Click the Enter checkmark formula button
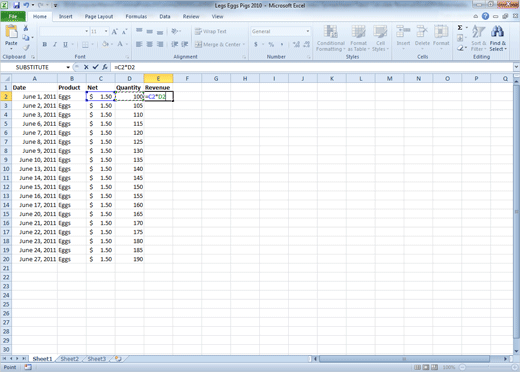520x372 pixels. pos(95,67)
